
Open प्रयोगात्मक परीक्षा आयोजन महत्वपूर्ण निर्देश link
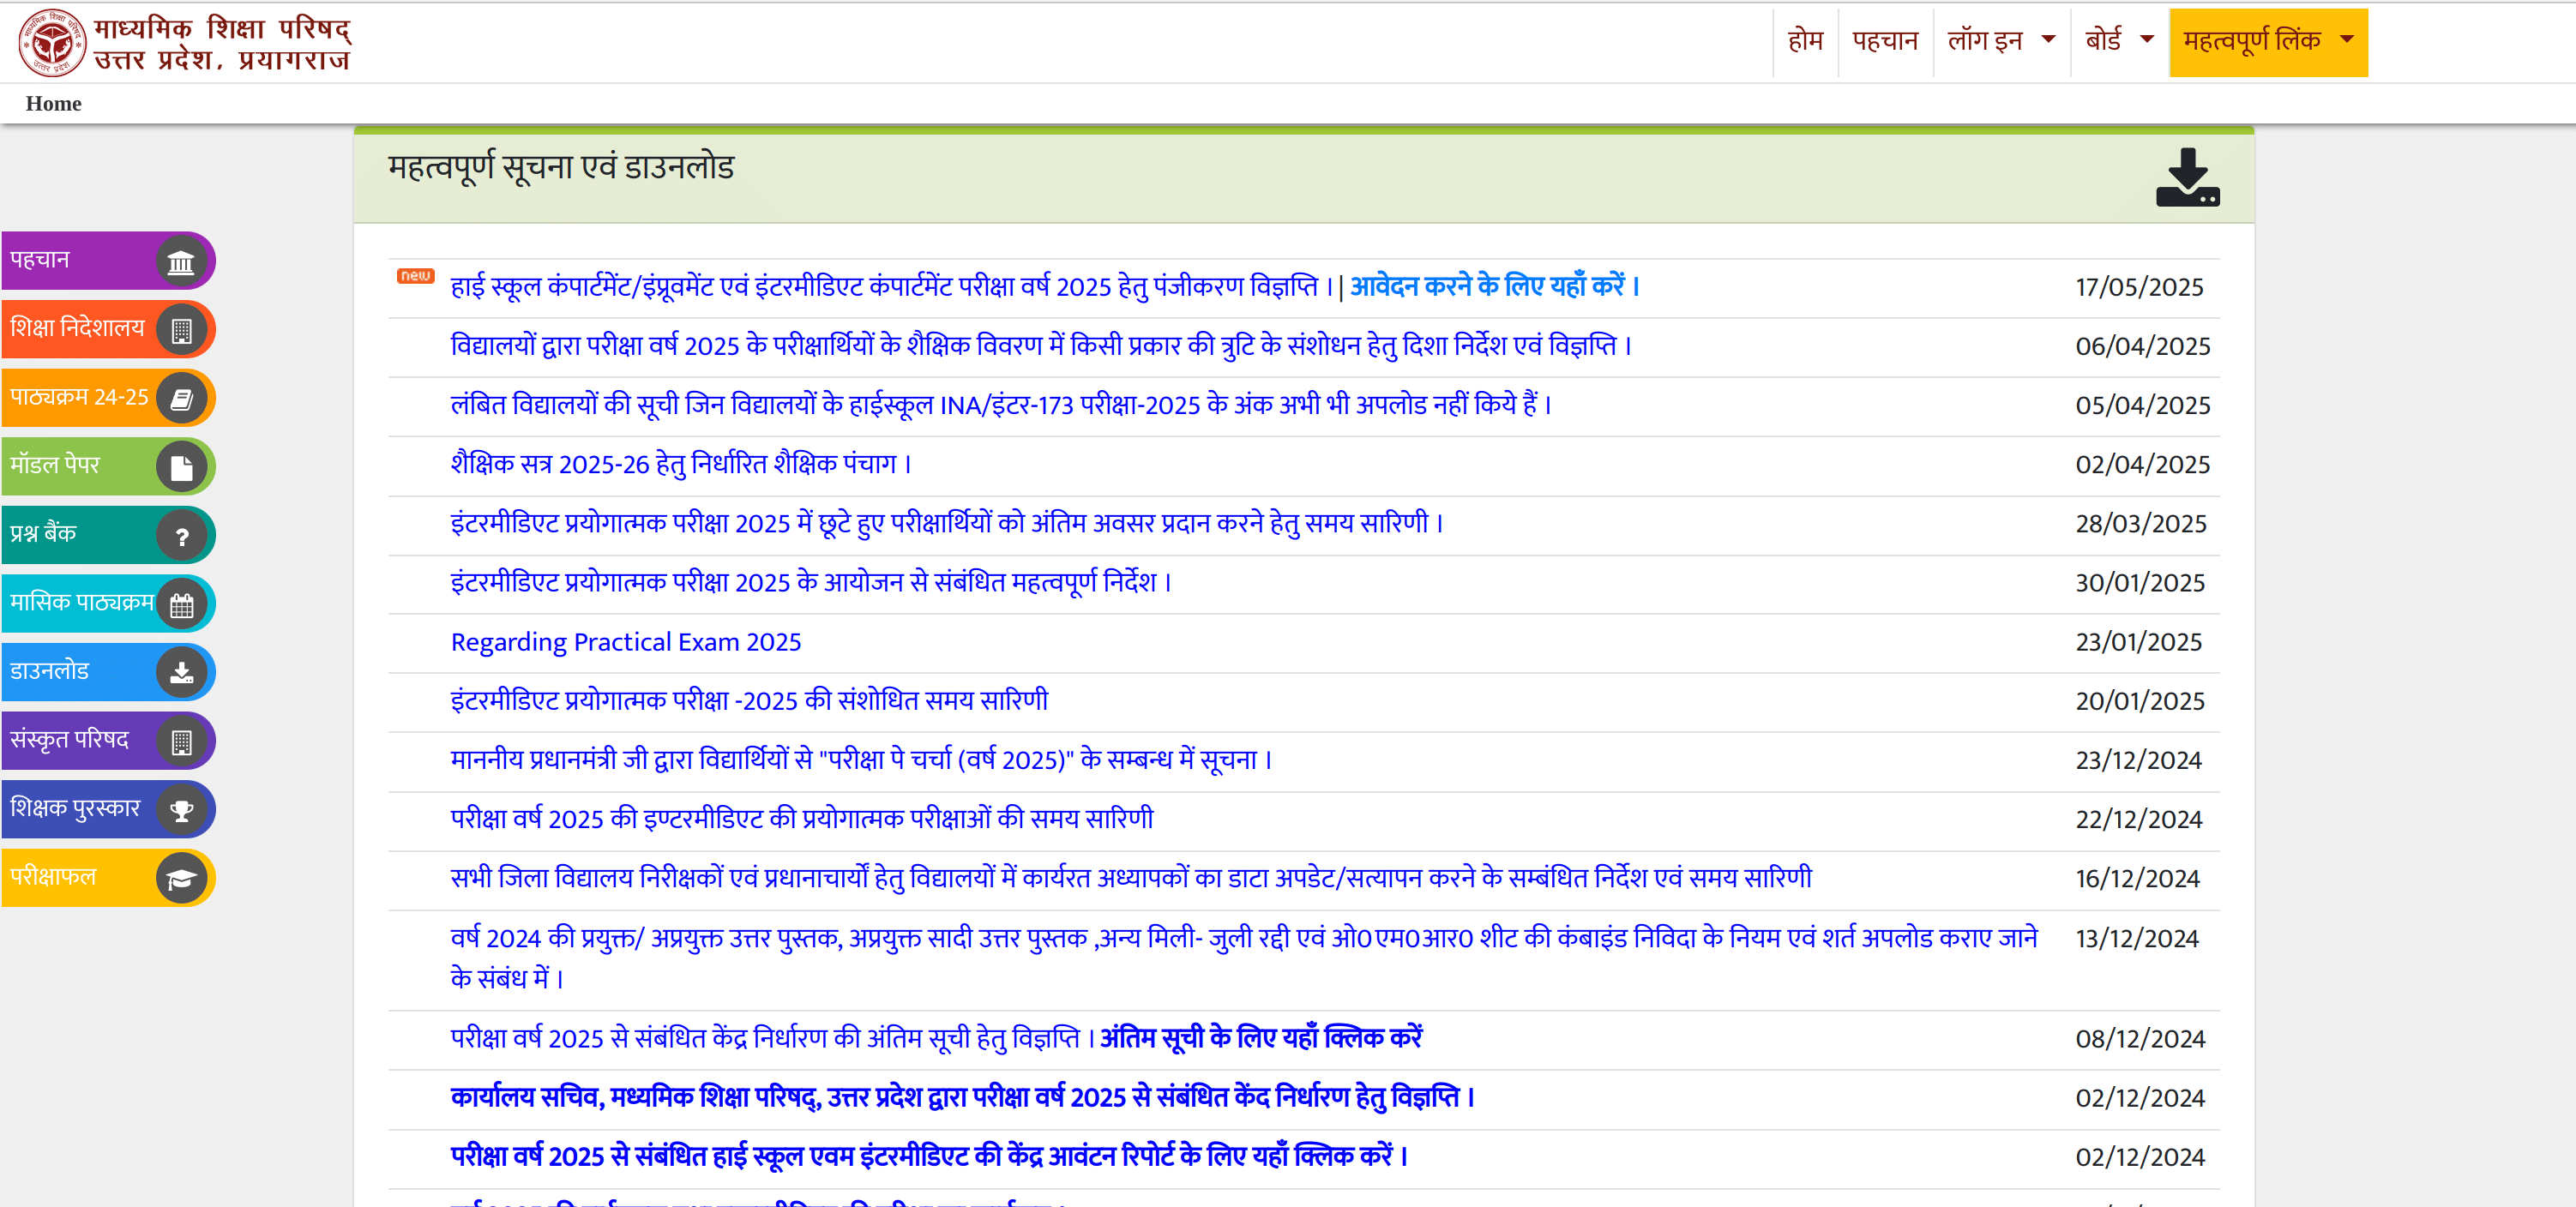810,582
